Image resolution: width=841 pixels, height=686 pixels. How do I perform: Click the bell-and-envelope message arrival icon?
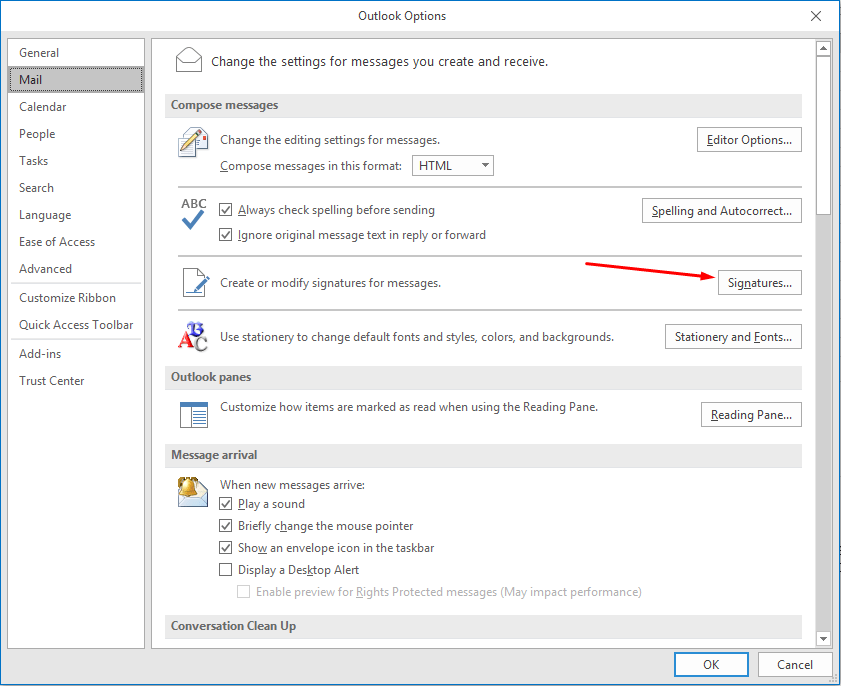(x=193, y=491)
